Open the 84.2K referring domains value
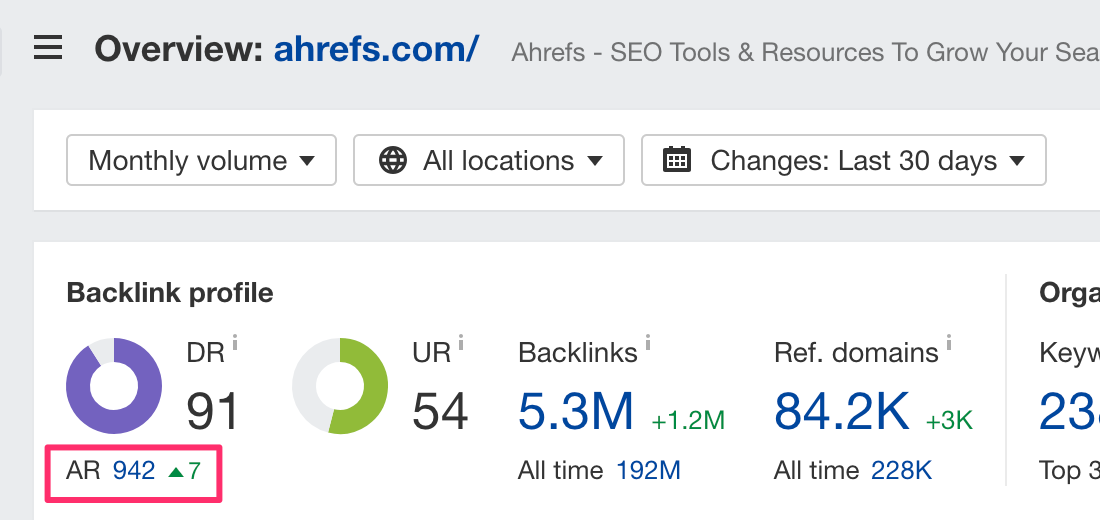Viewport: 1100px width, 520px height. [842, 411]
